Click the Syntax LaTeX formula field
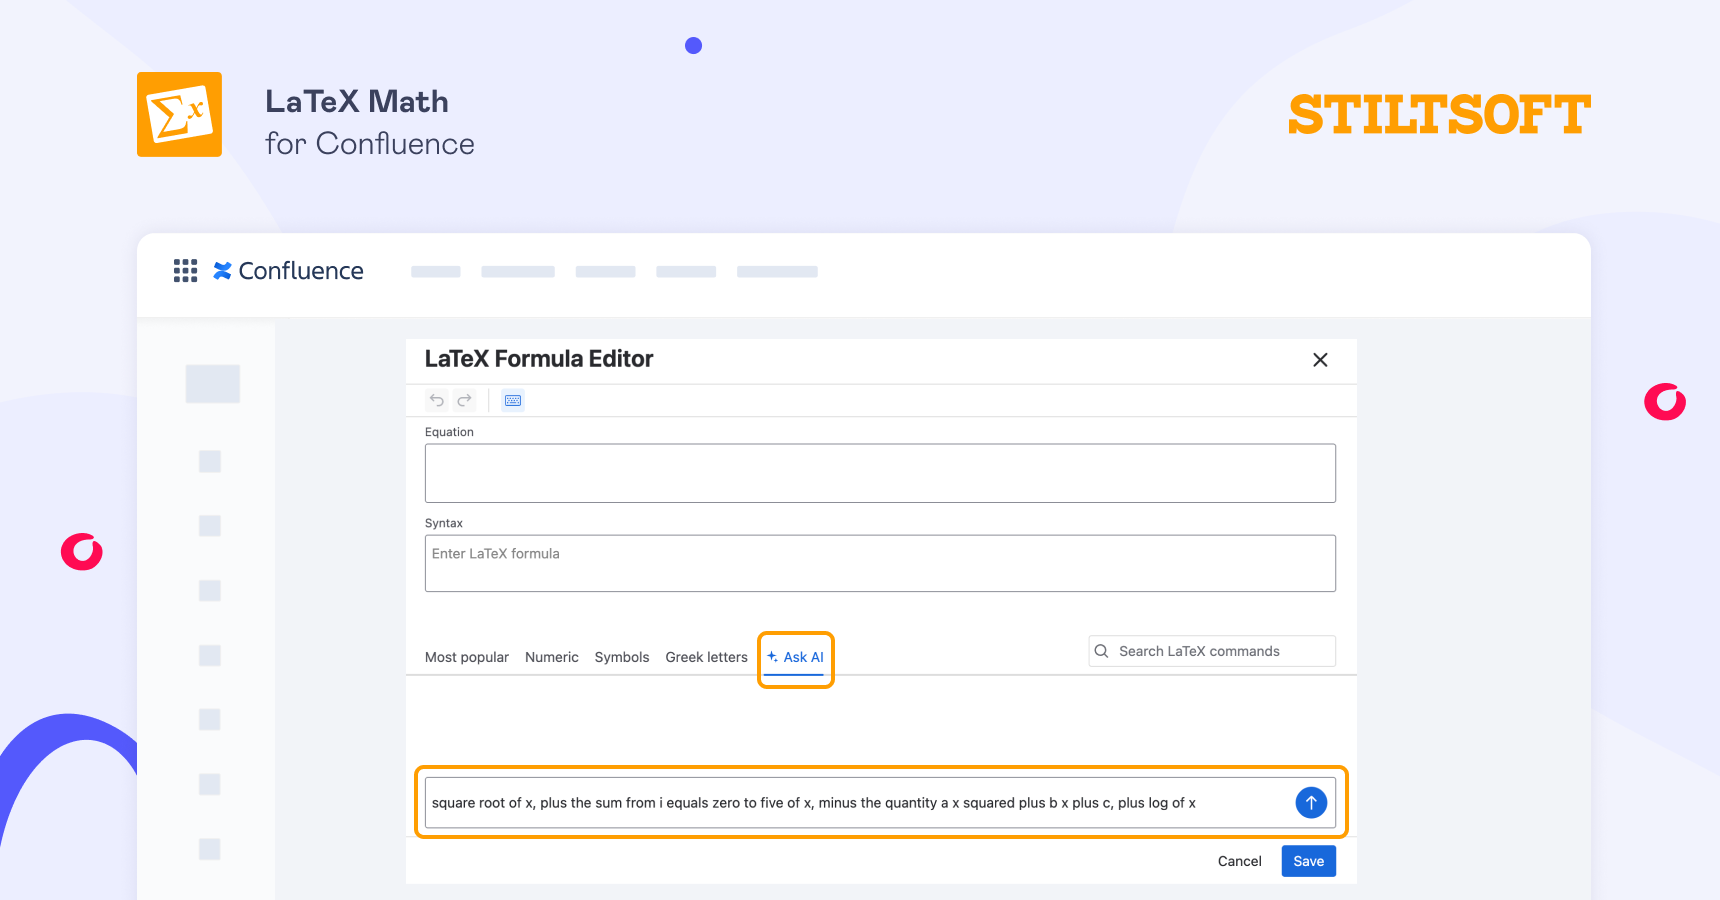Image resolution: width=1720 pixels, height=900 pixels. (x=880, y=563)
